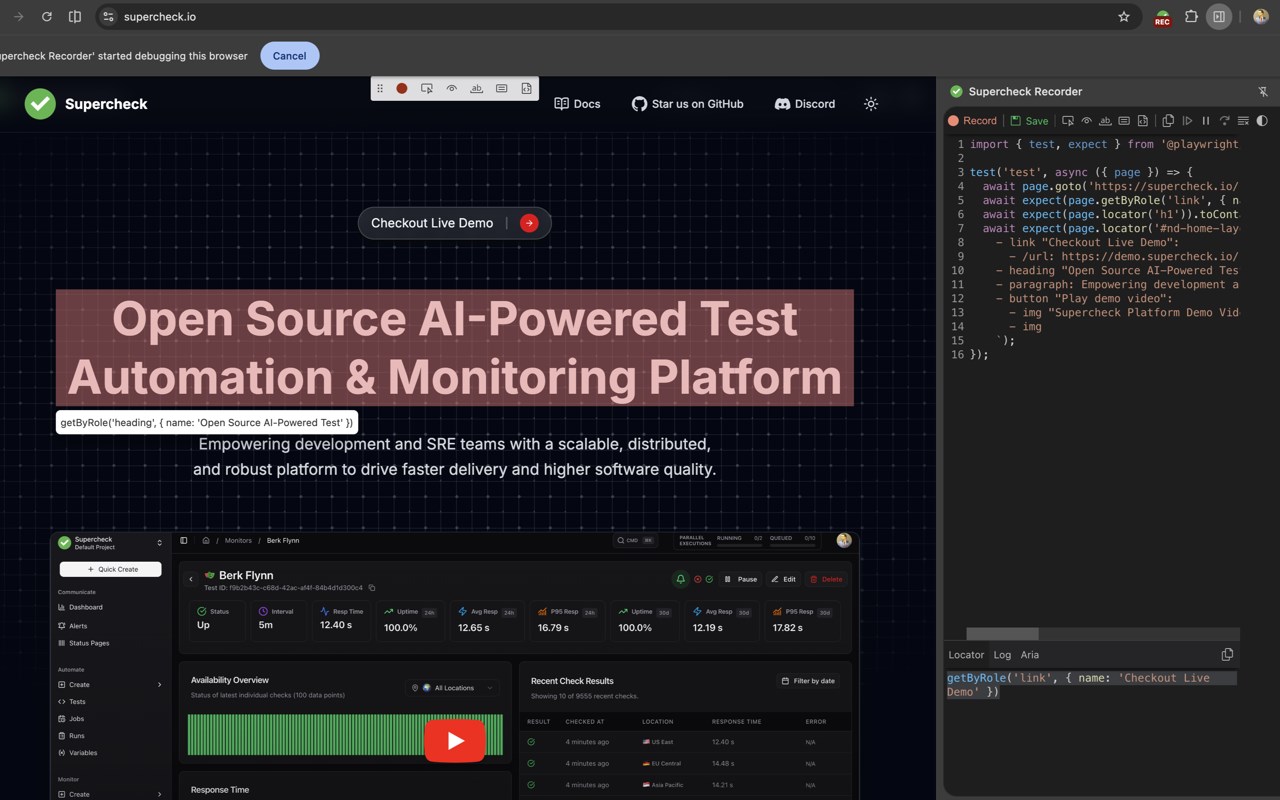Click the import line of the recorded script

click(x=1104, y=144)
